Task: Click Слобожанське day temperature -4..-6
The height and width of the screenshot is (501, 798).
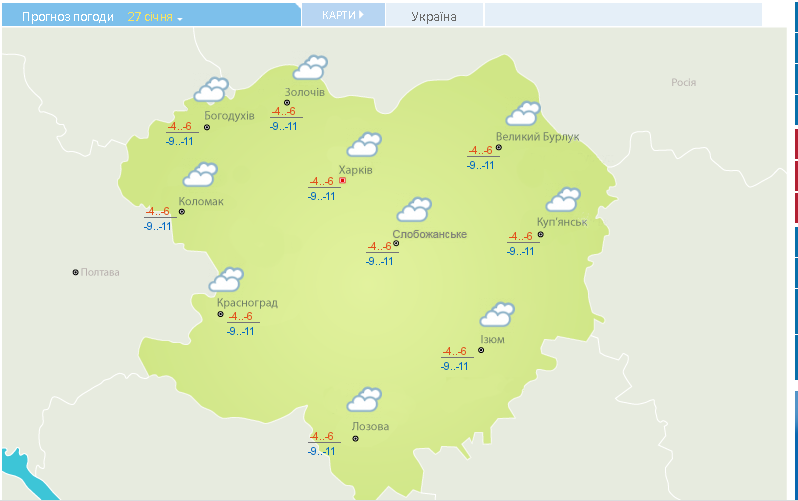Action: (380, 246)
